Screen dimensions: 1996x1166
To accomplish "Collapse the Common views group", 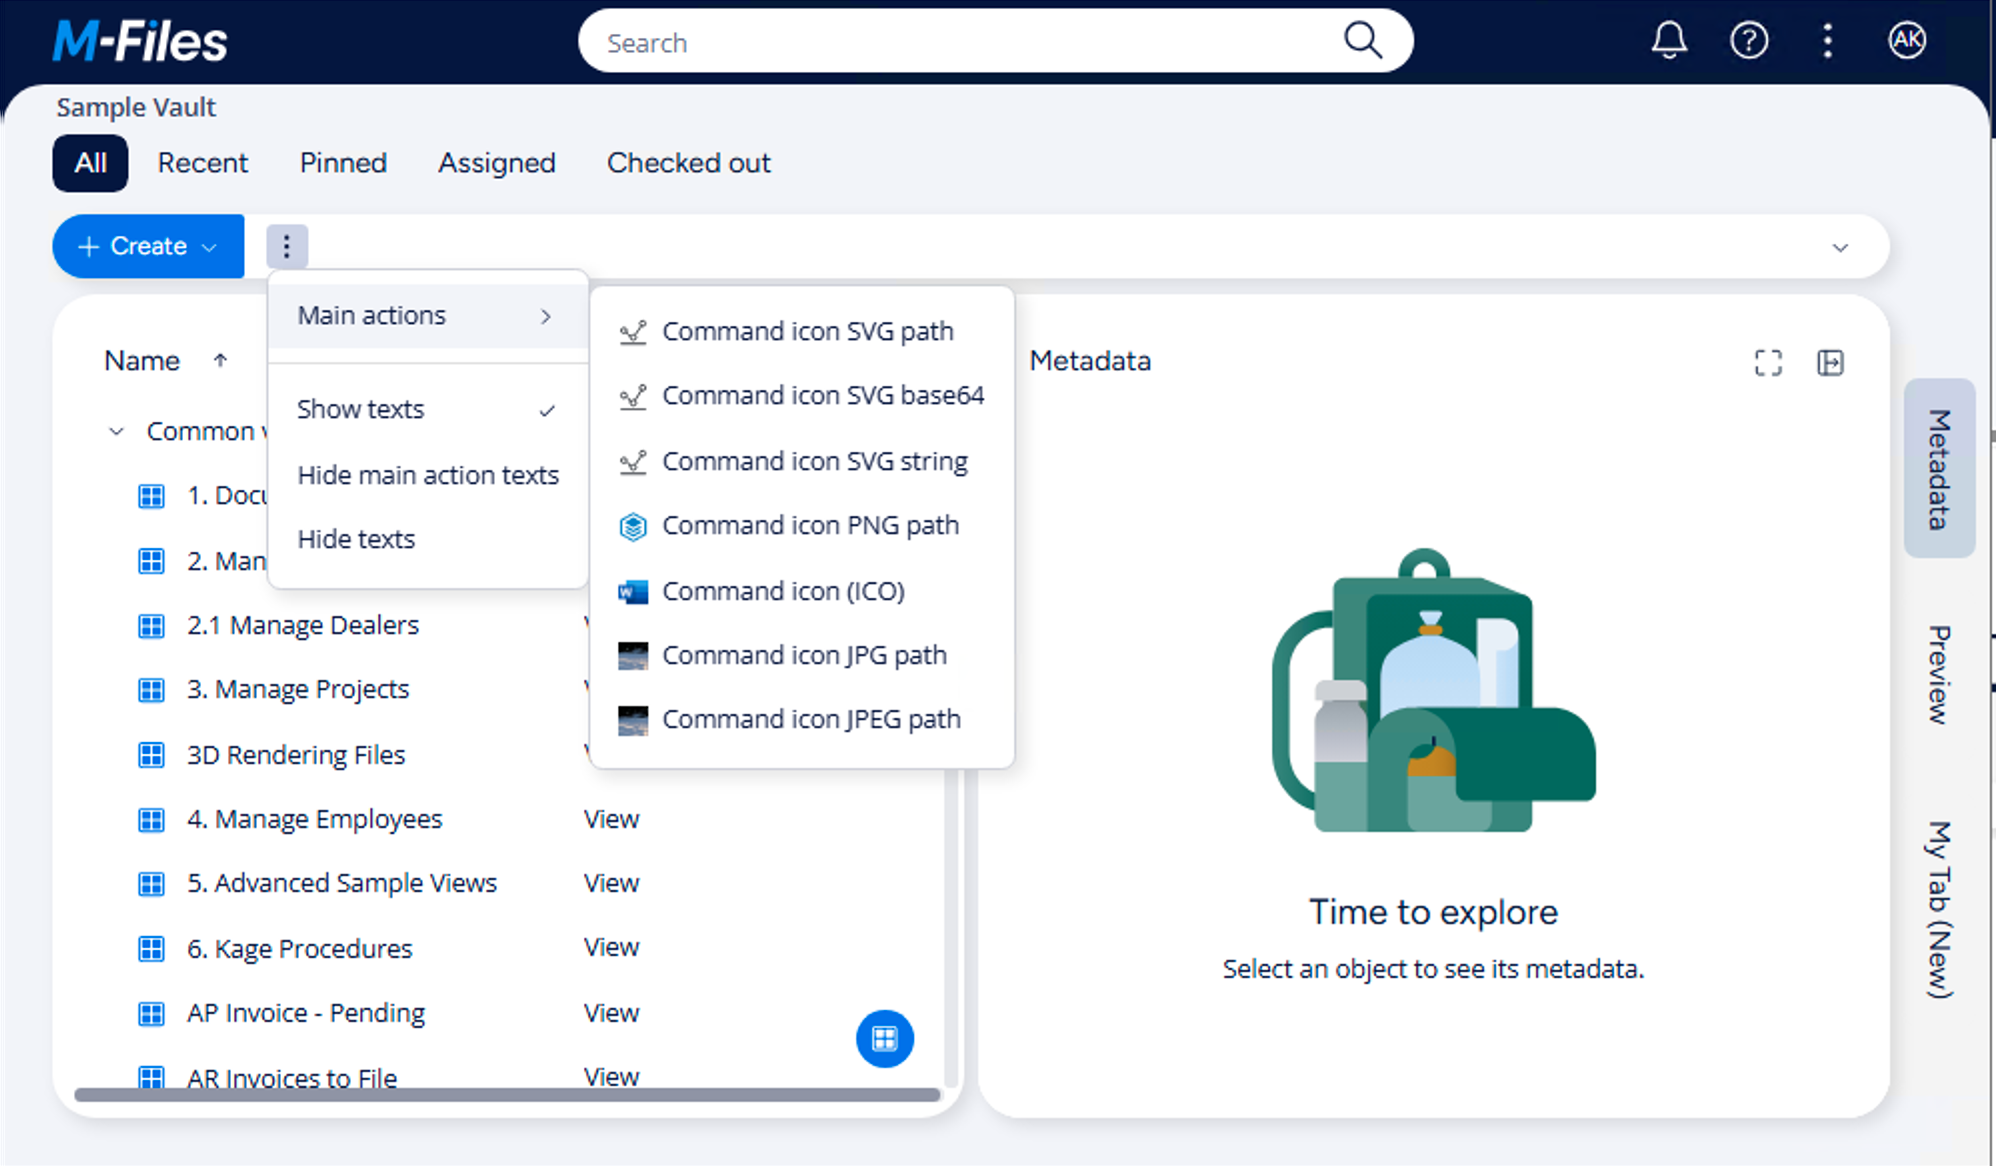I will click(116, 432).
